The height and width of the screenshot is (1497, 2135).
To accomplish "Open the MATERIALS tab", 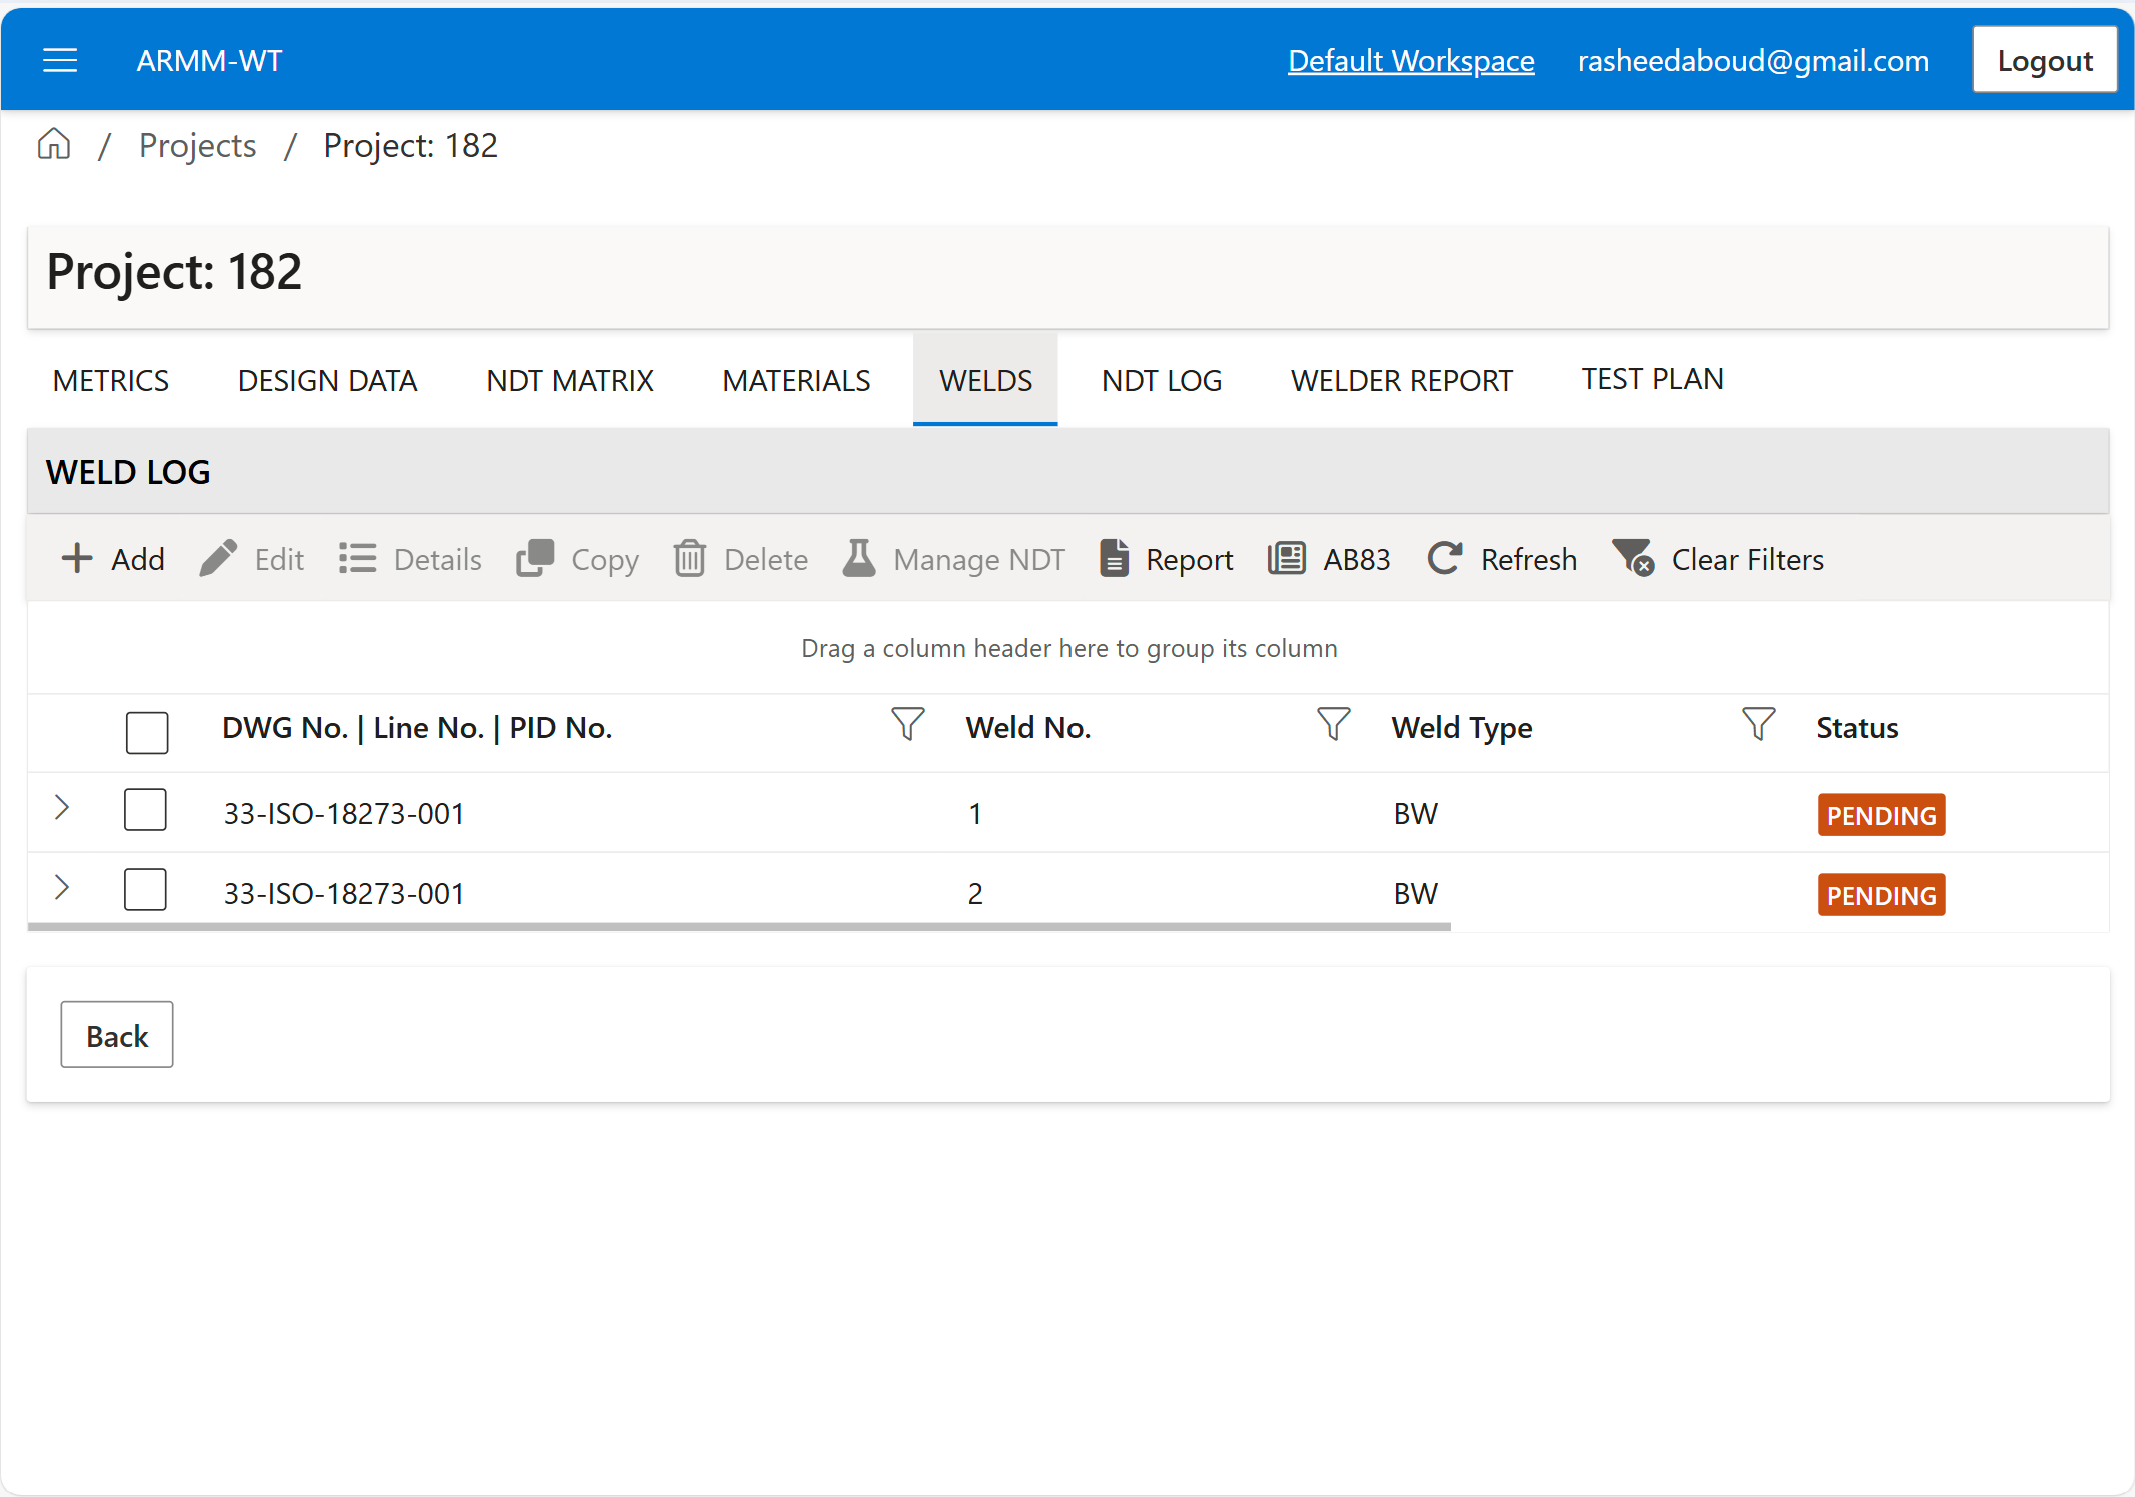I will tap(796, 381).
